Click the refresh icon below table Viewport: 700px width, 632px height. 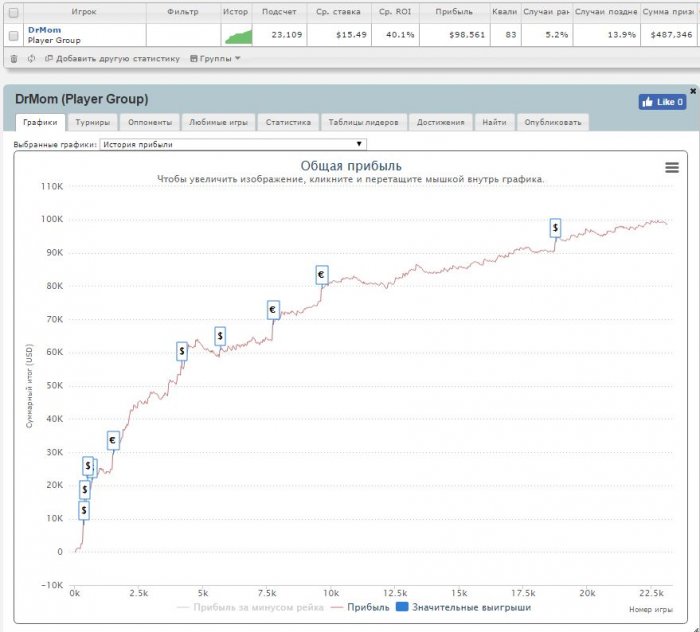pyautogui.click(x=31, y=59)
